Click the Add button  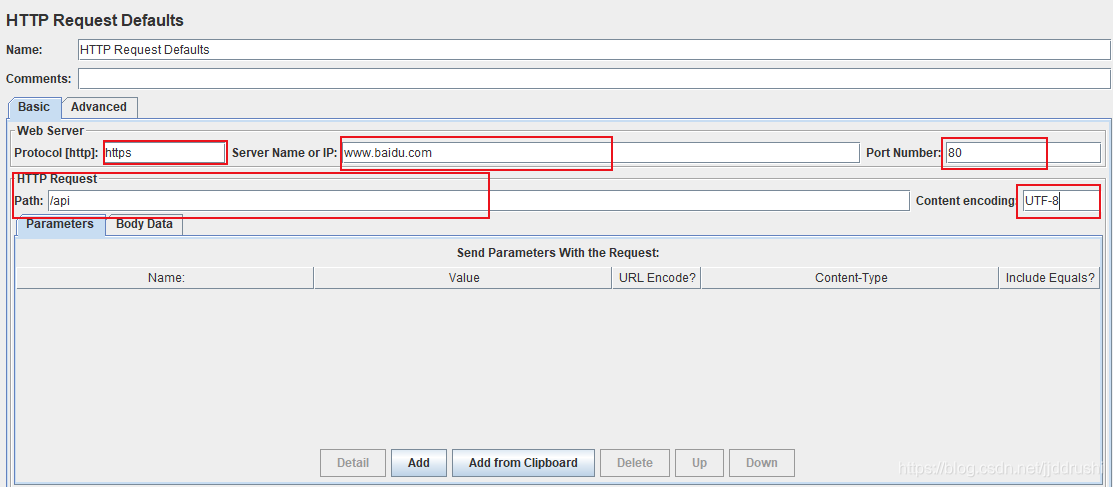click(x=419, y=463)
